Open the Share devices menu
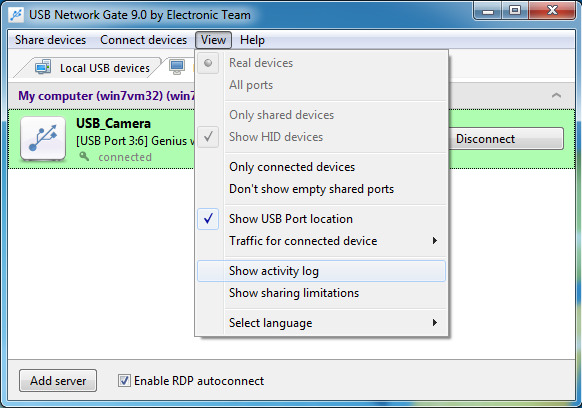 [x=50, y=40]
